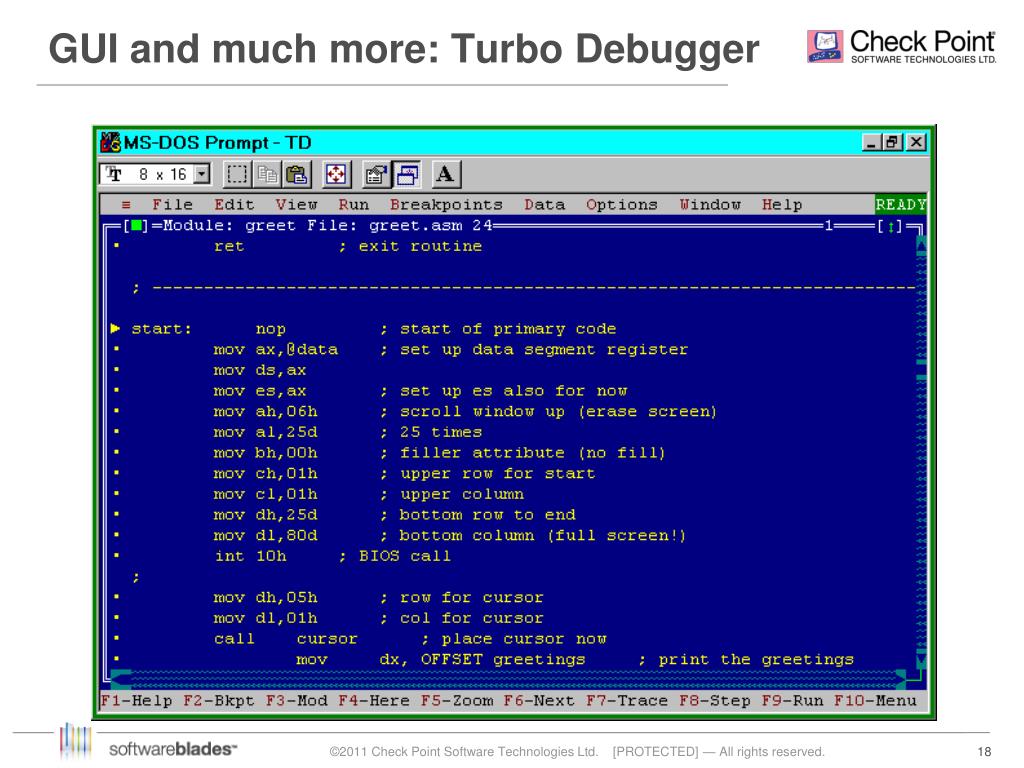1024x768 pixels.
Task: Click the 'mov ch,01h' code line
Action: (x=404, y=474)
